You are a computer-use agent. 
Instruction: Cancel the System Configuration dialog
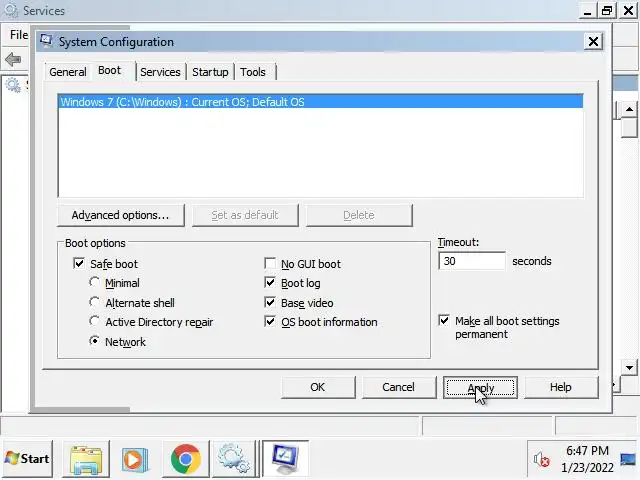pos(398,387)
